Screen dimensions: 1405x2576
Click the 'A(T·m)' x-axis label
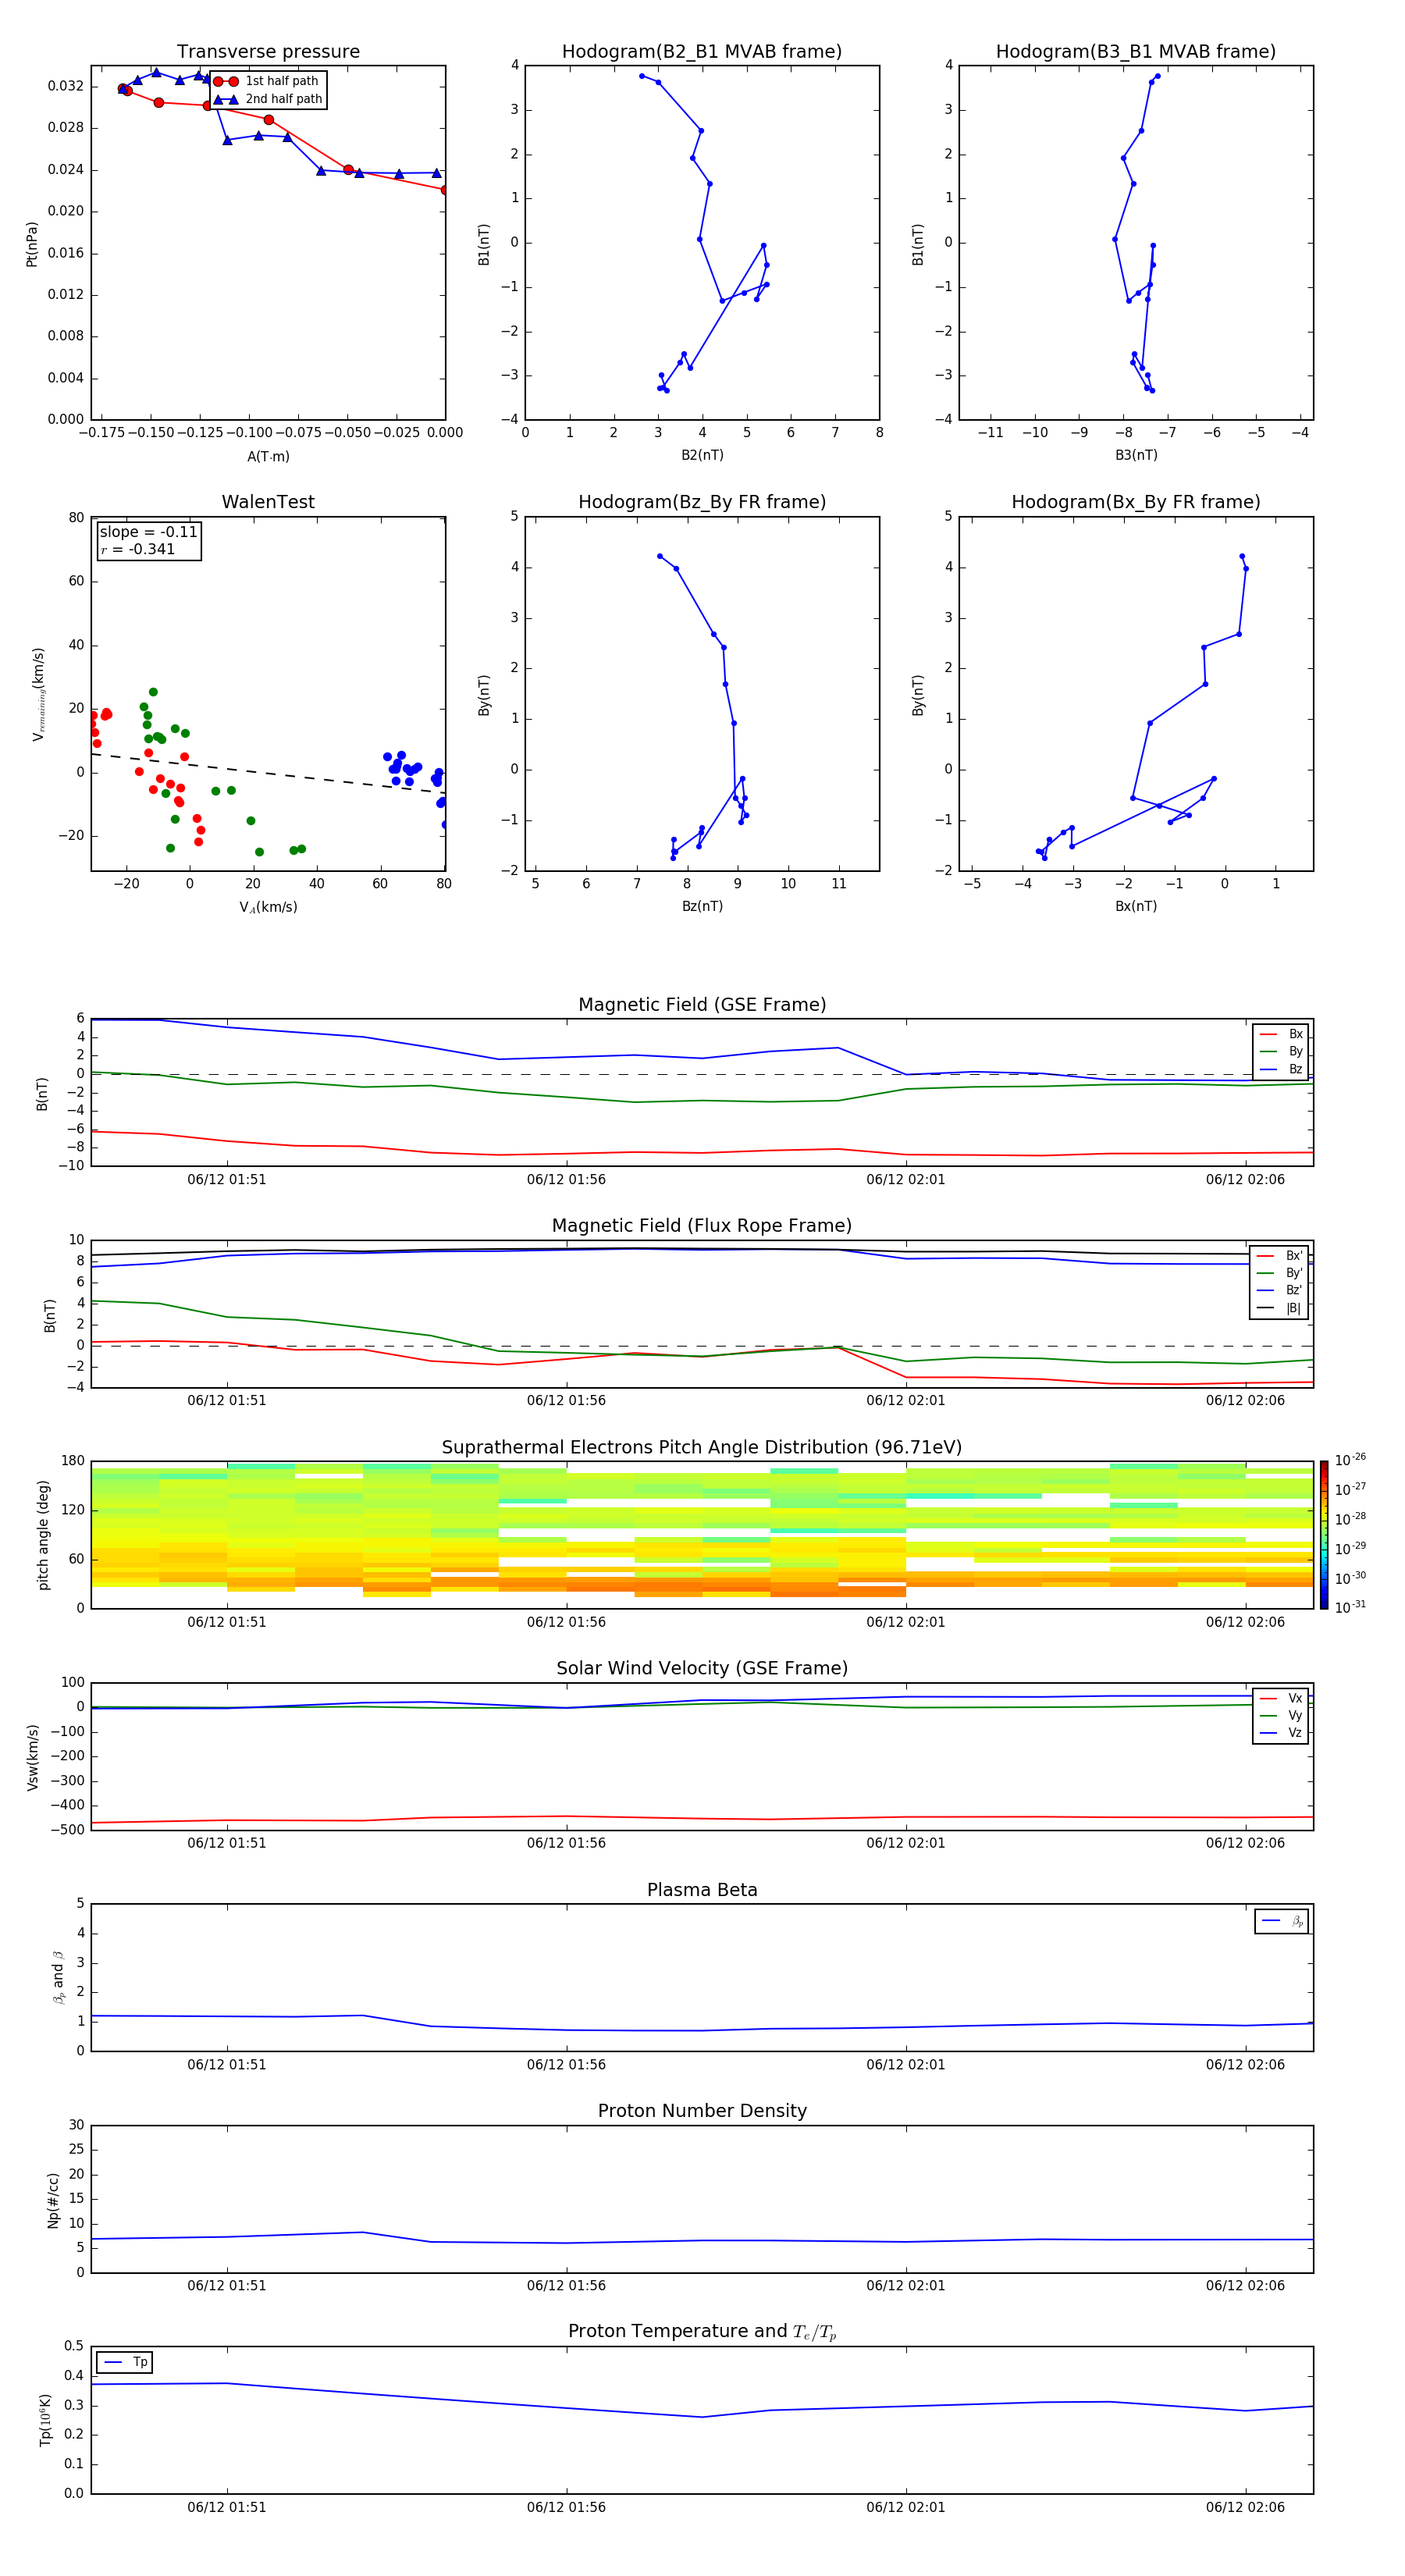[268, 456]
